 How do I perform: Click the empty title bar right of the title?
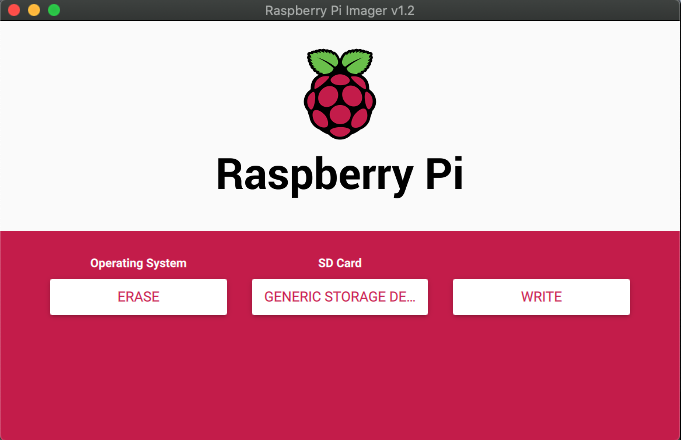pos(560,10)
